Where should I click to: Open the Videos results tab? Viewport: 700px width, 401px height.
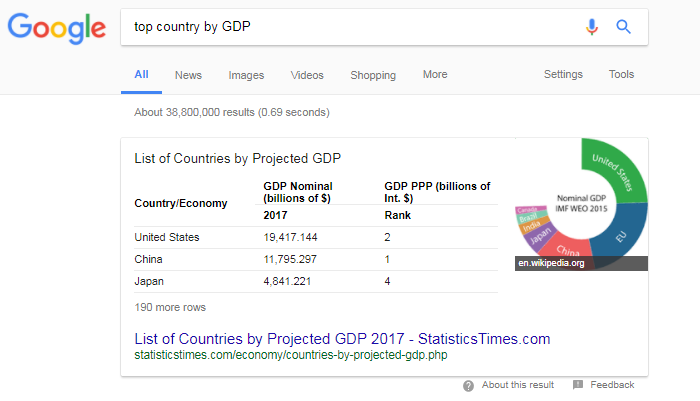click(x=307, y=75)
